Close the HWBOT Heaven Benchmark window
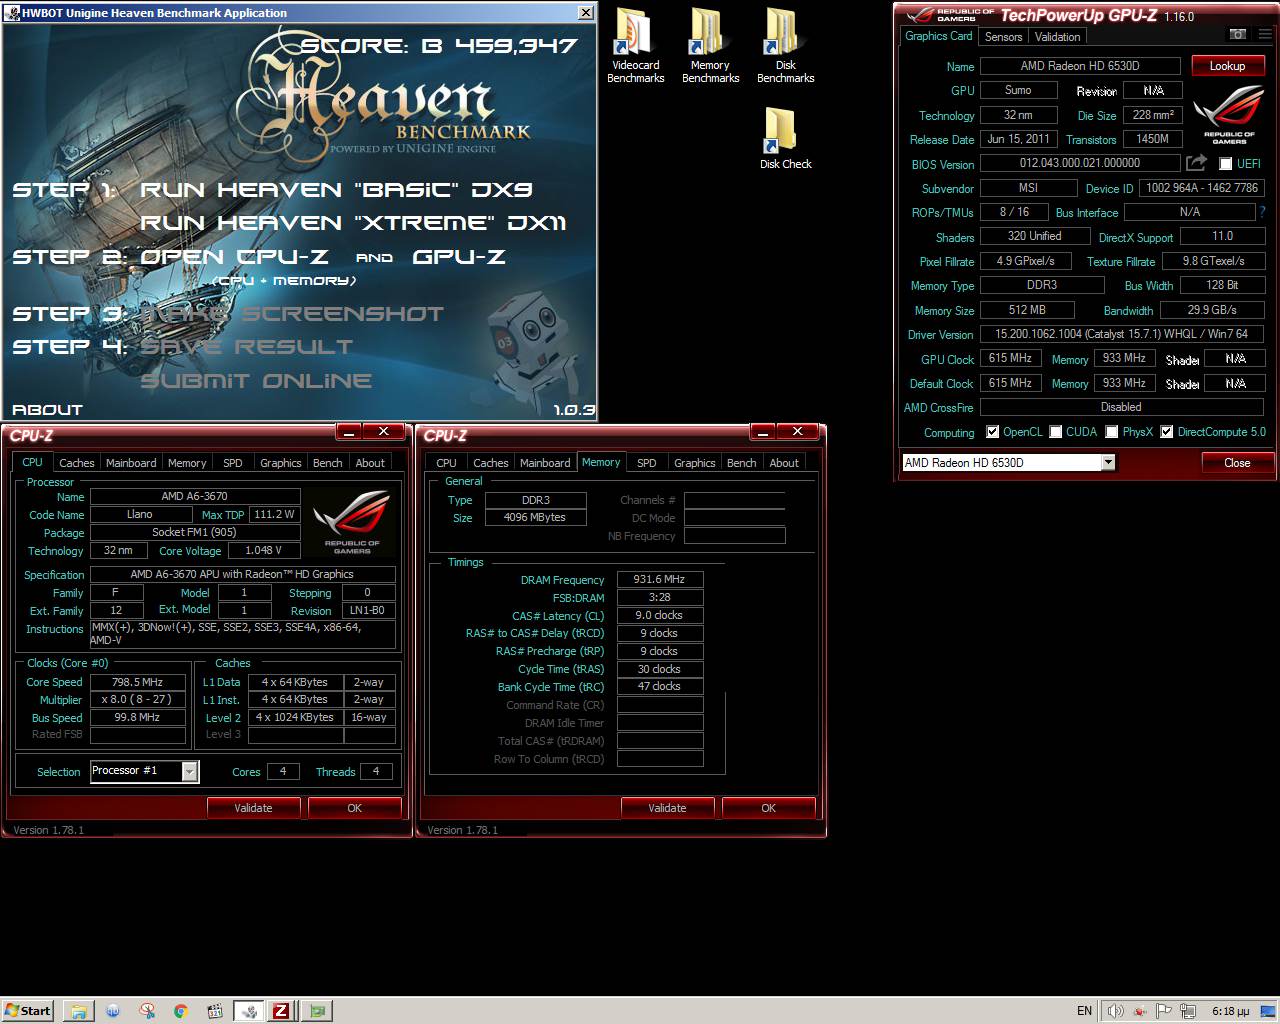 [x=586, y=12]
